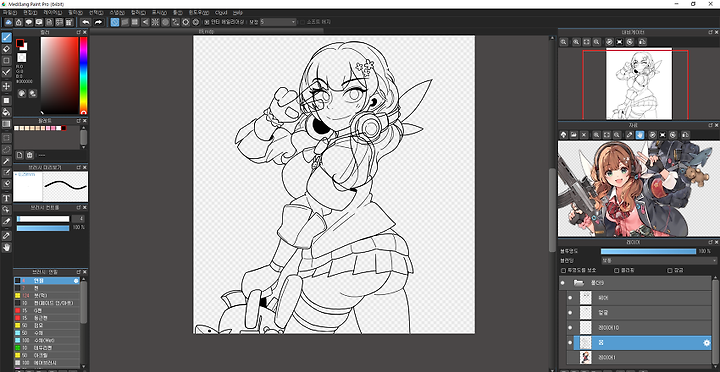
Task: Select the Dot tool below Eraser
Action: click(x=6, y=60)
